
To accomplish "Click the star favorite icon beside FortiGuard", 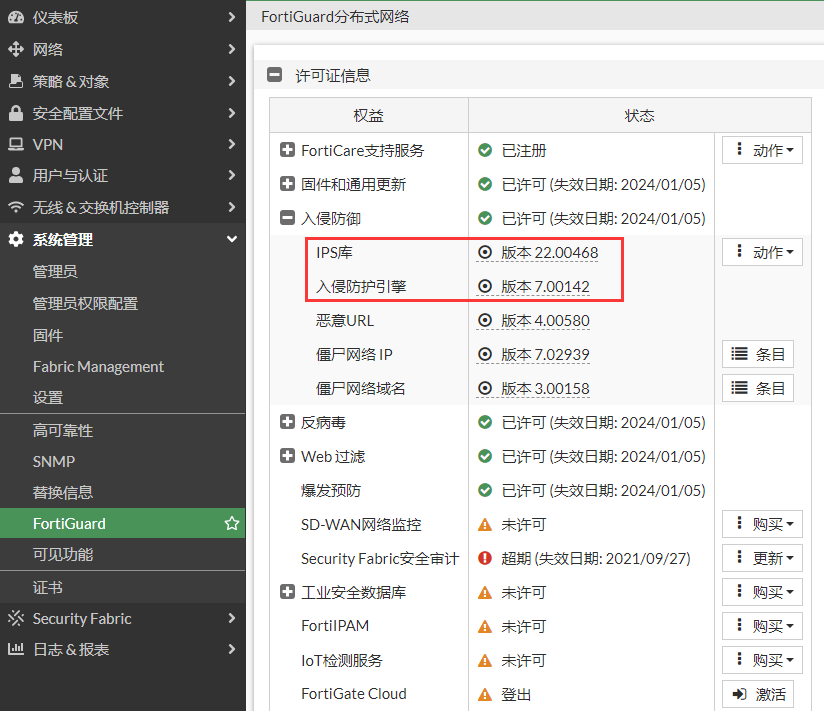I will (x=232, y=523).
